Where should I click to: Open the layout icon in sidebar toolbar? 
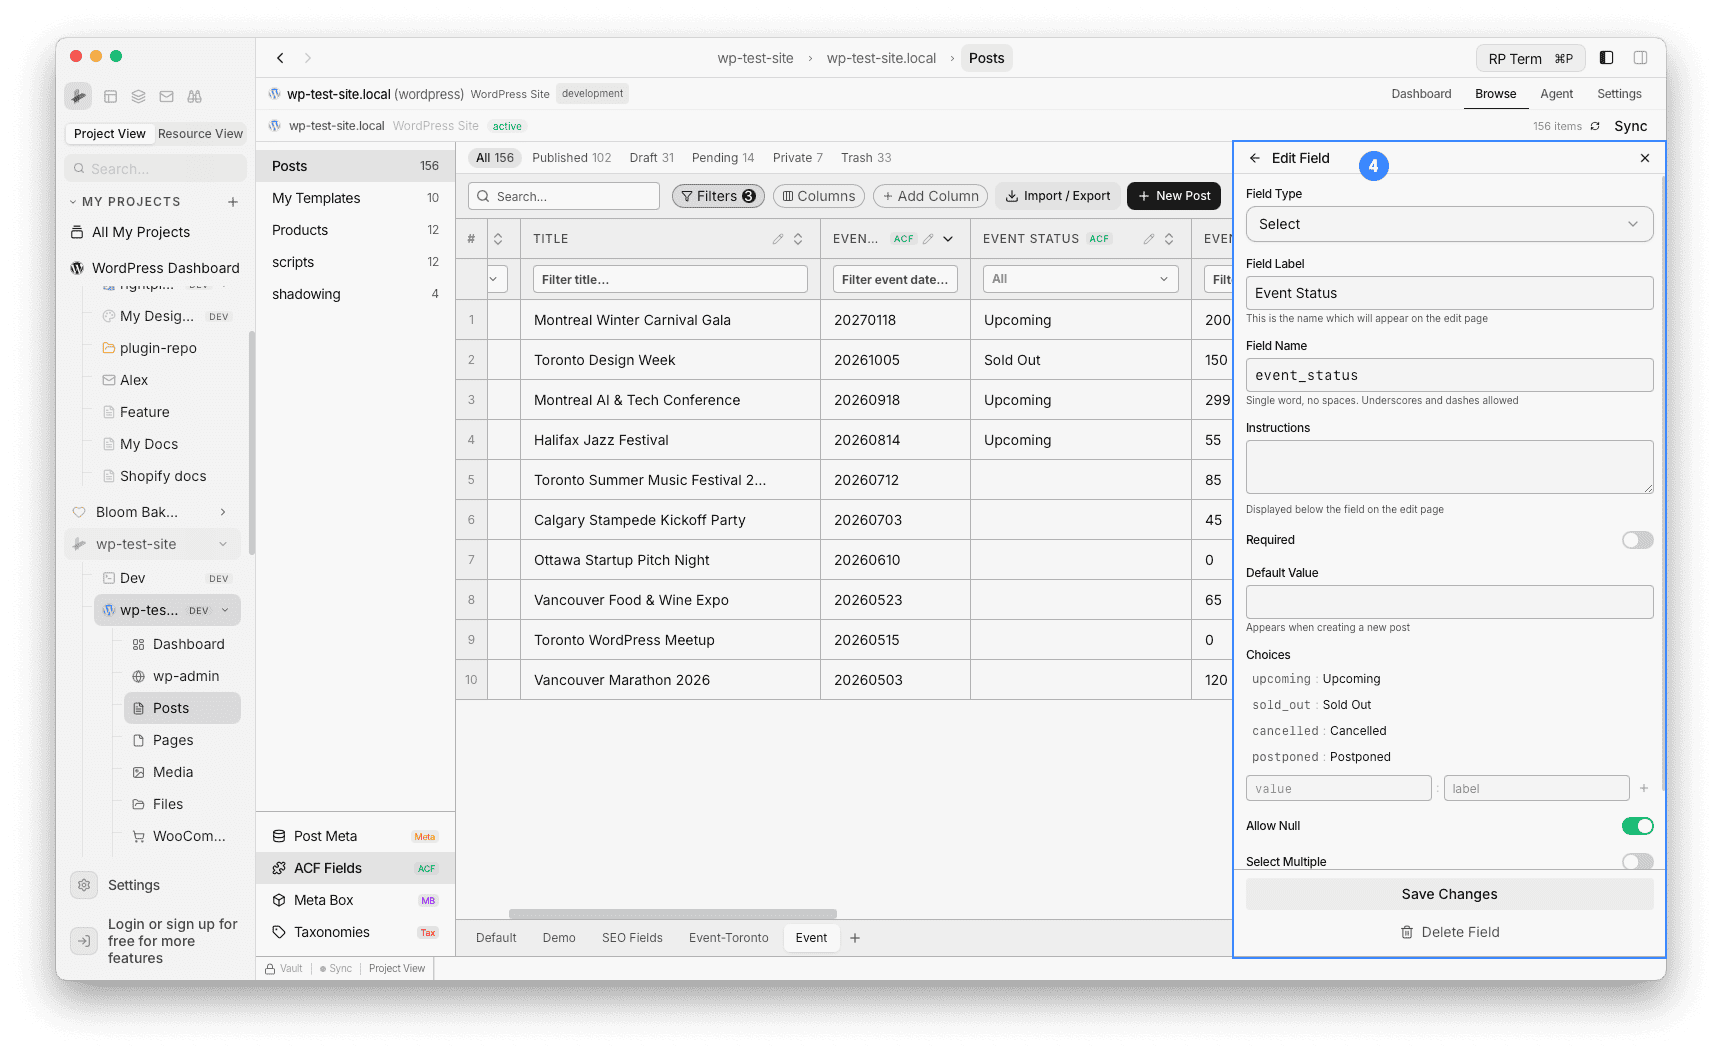point(111,97)
